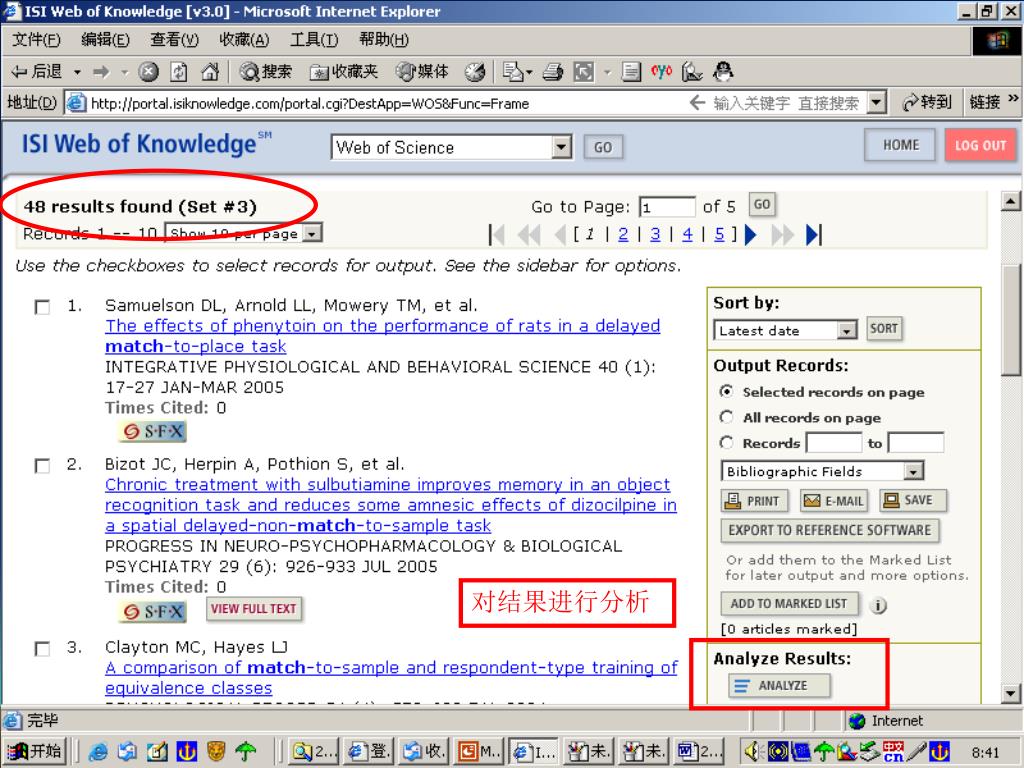Launch Internet Explorer from quick launch
Image resolution: width=1024 pixels, height=768 pixels.
coord(98,752)
